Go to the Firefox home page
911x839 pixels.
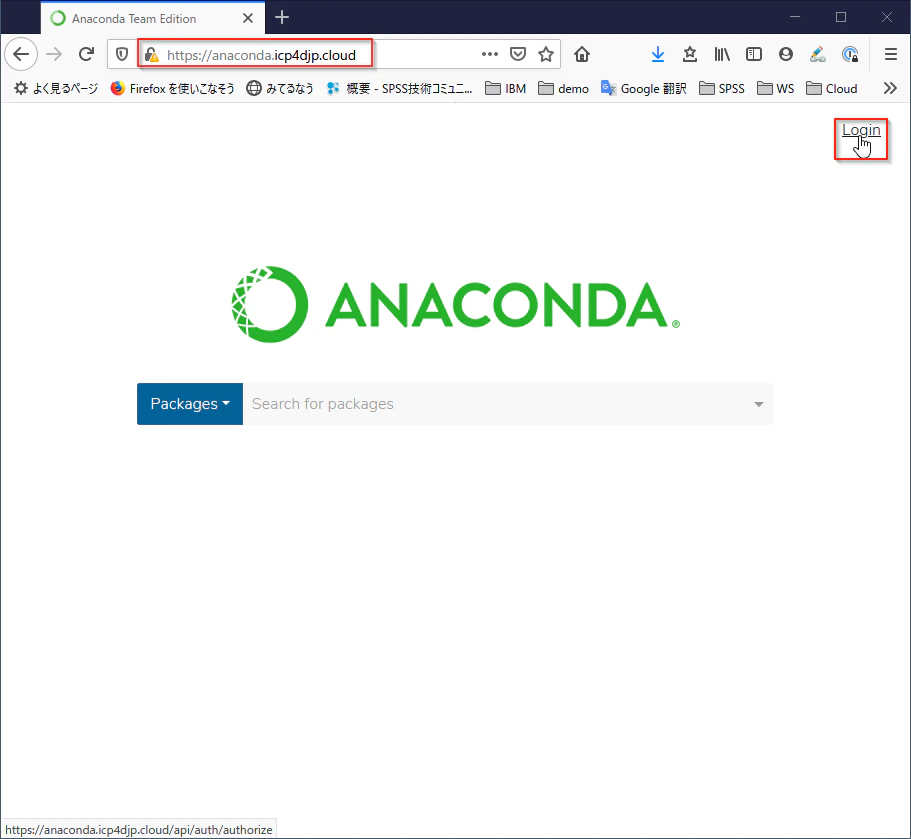click(582, 55)
